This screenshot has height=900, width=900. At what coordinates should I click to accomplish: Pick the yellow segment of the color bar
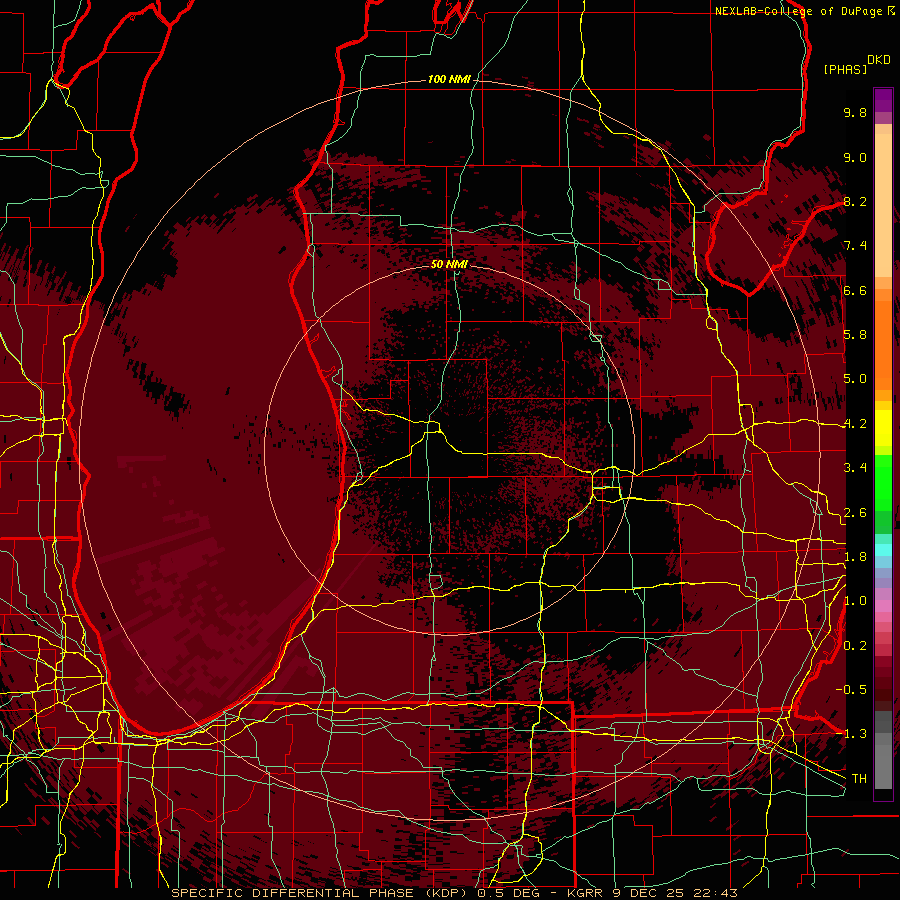(x=883, y=428)
